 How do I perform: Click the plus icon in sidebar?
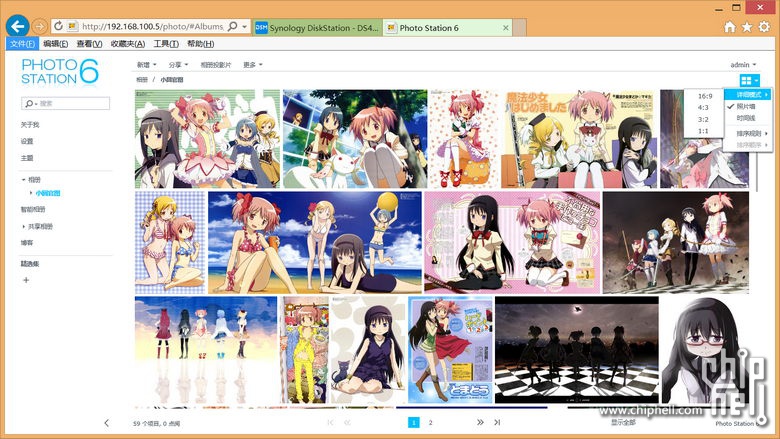[26, 280]
